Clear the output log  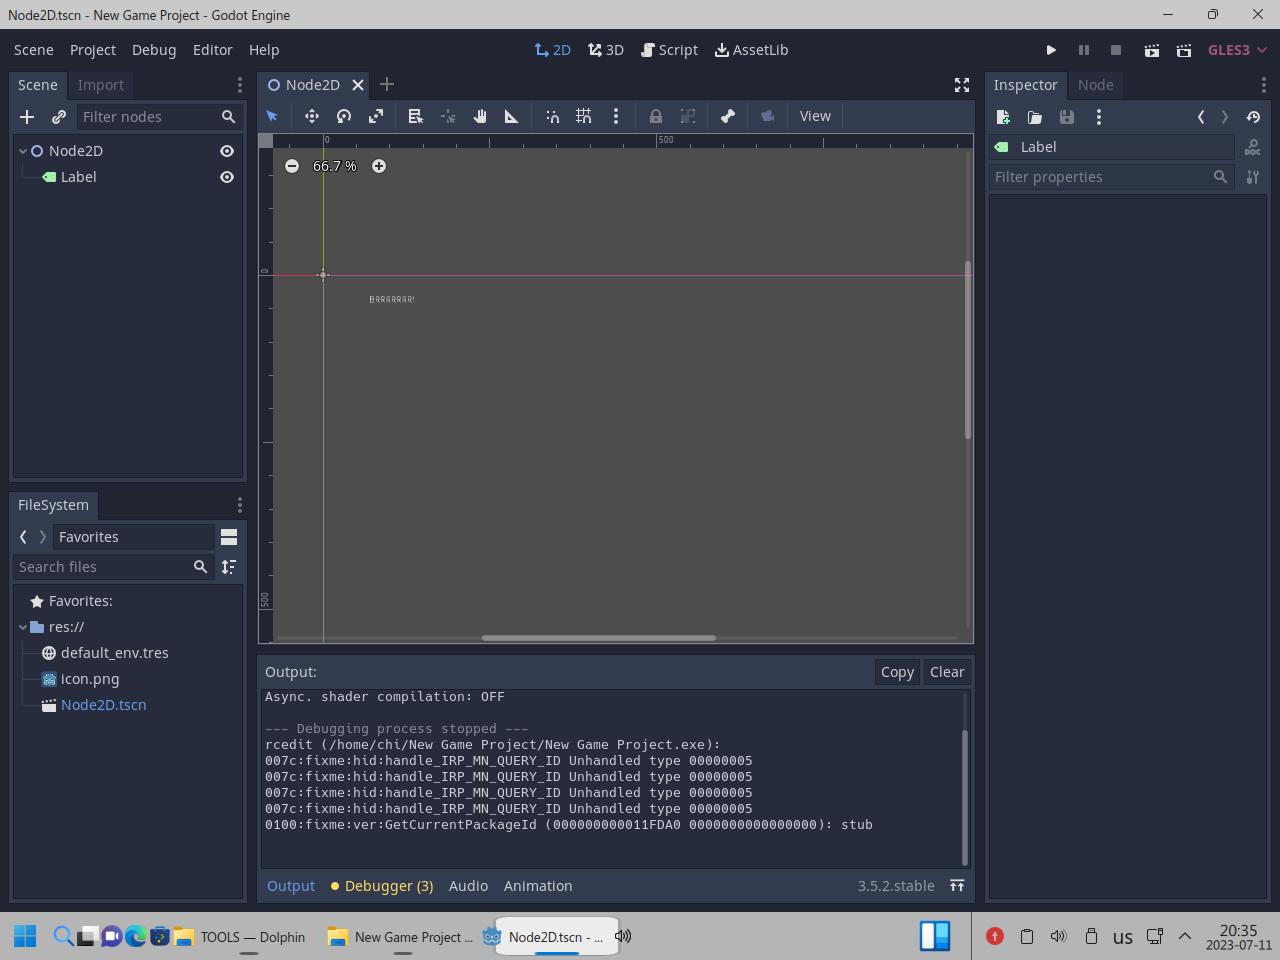pyautogui.click(x=946, y=672)
